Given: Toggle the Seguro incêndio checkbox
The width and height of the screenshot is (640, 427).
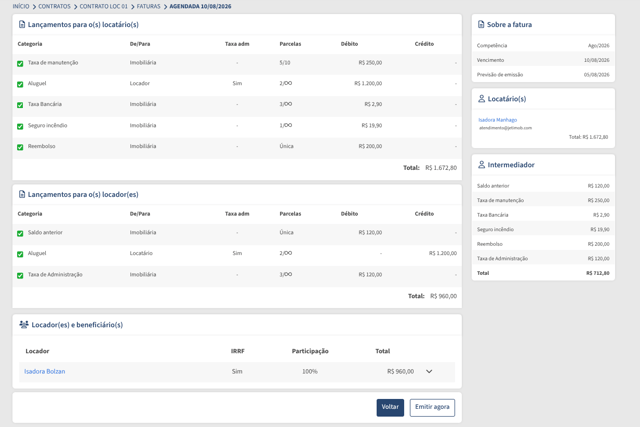Looking at the screenshot, I should point(20,126).
